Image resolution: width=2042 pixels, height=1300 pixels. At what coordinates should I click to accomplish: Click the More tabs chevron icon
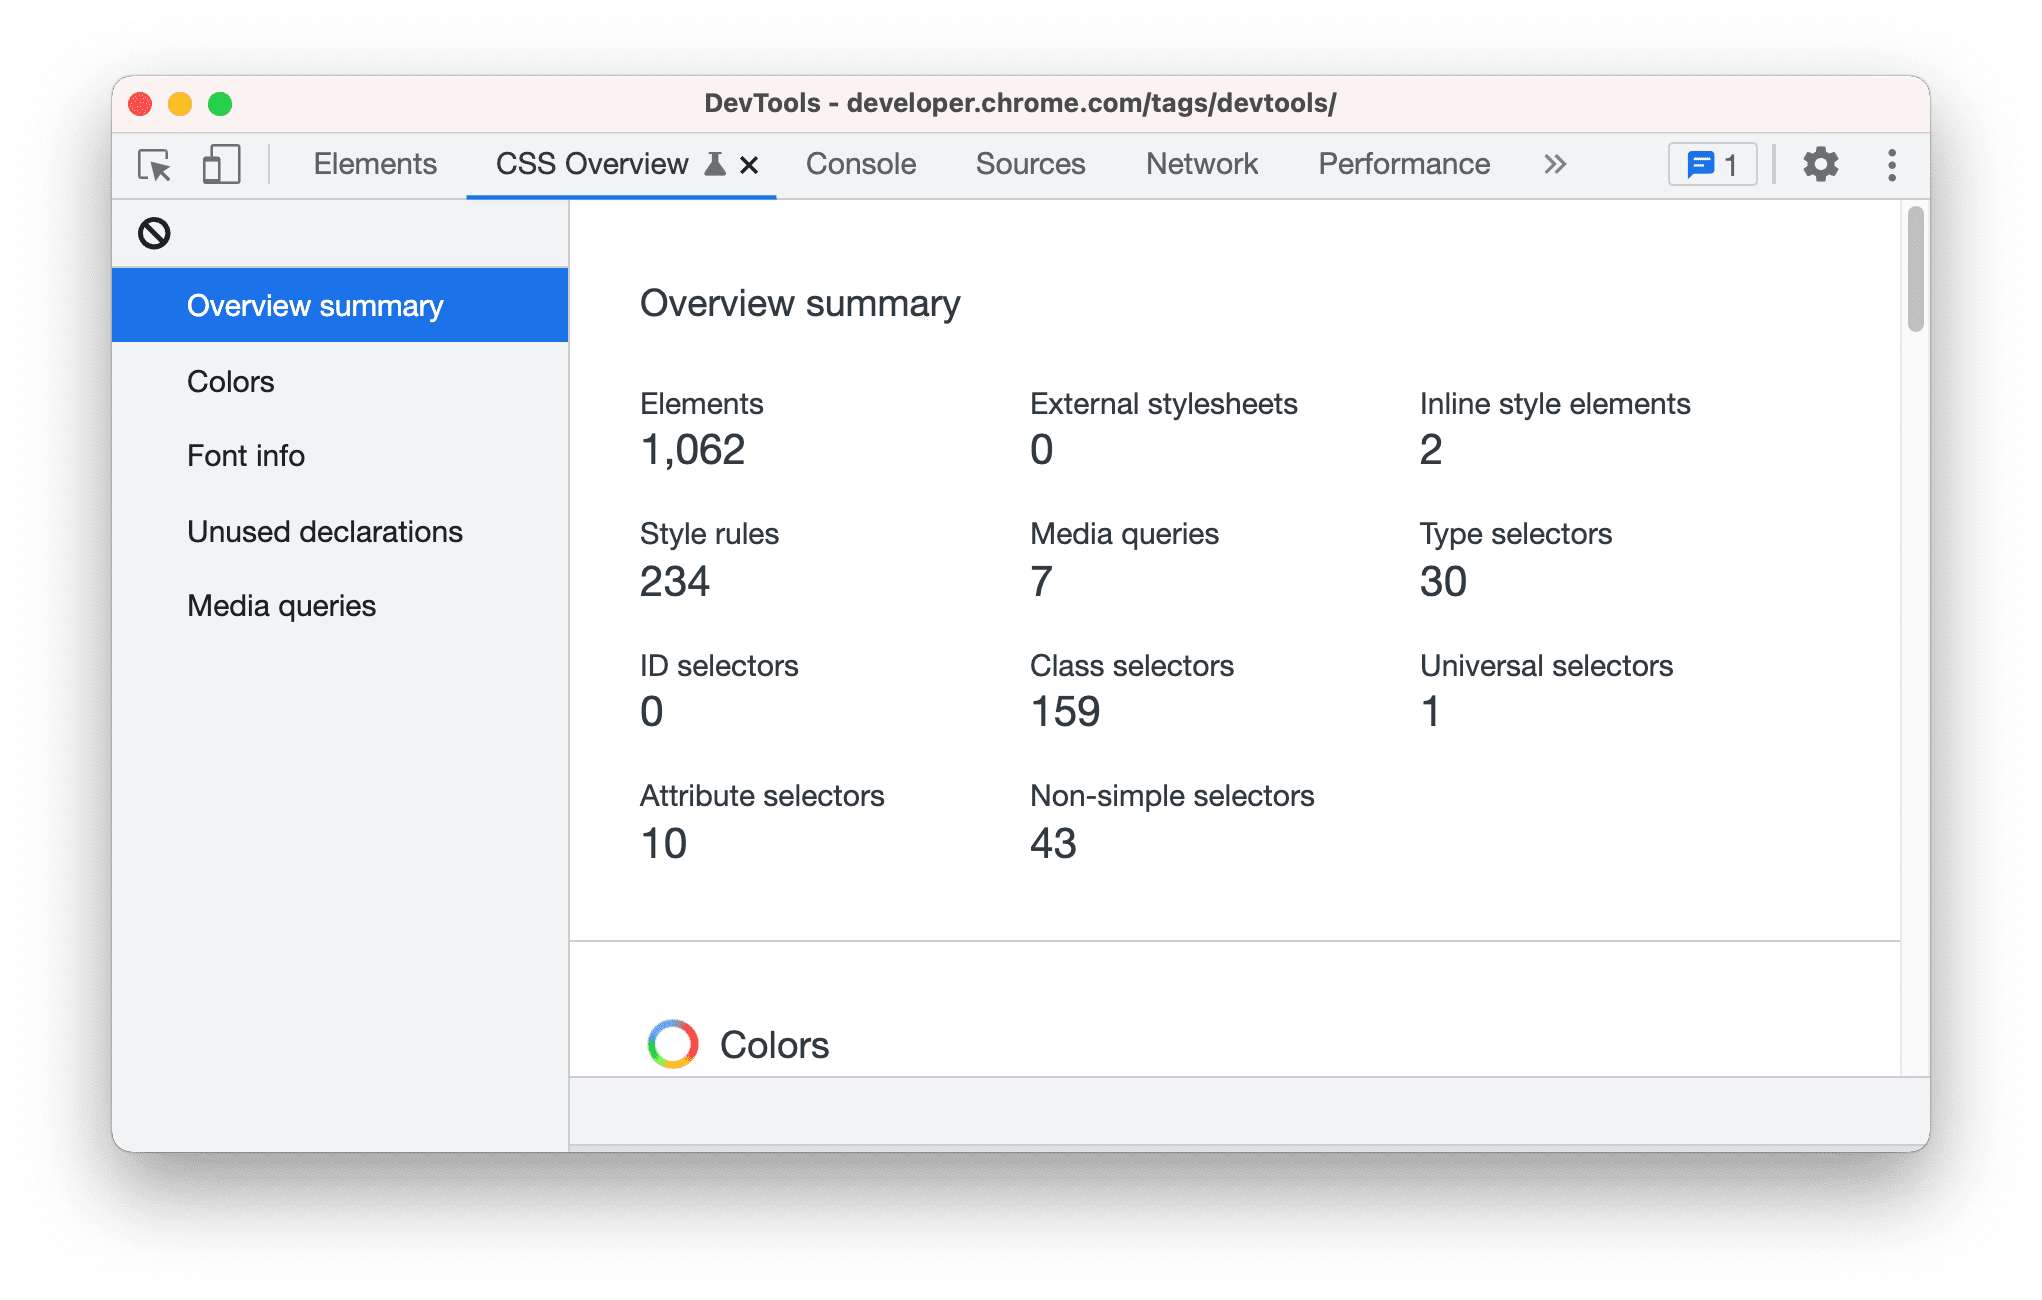click(x=1554, y=164)
